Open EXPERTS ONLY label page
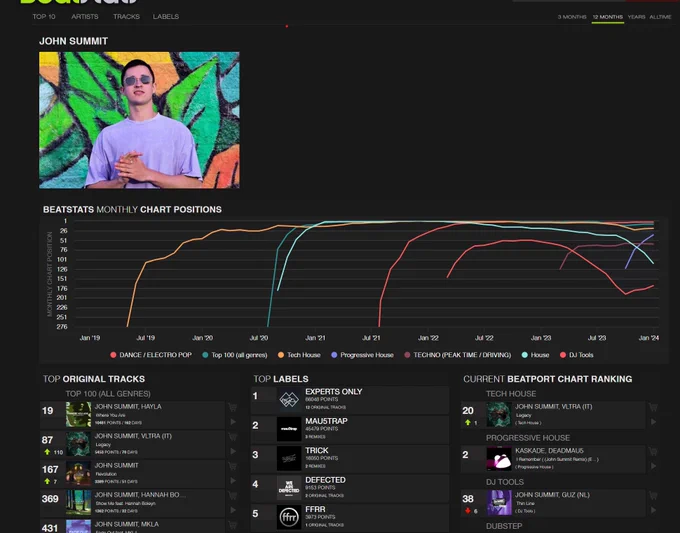 (x=333, y=392)
